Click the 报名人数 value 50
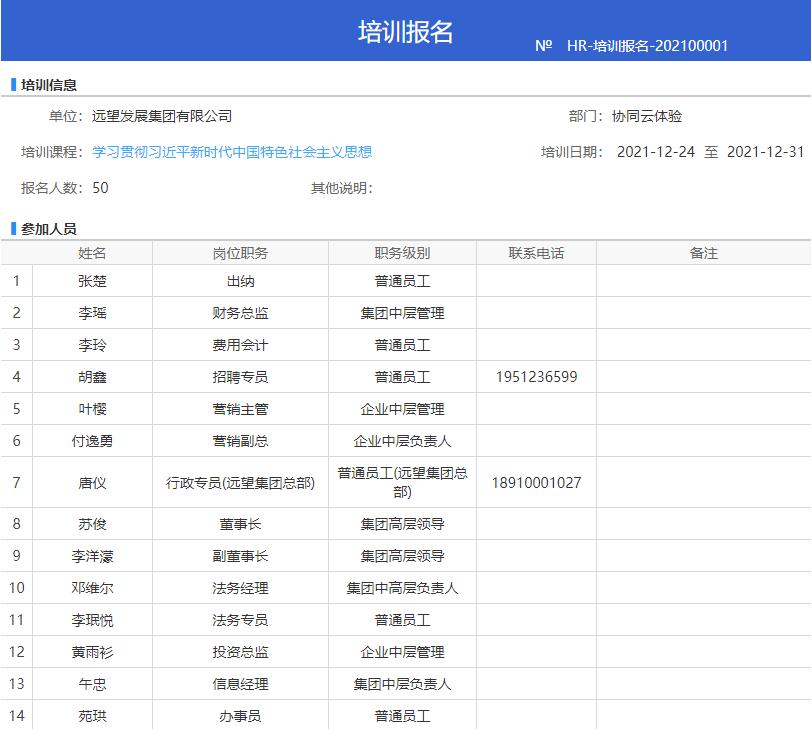812x729 pixels. pyautogui.click(x=101, y=188)
